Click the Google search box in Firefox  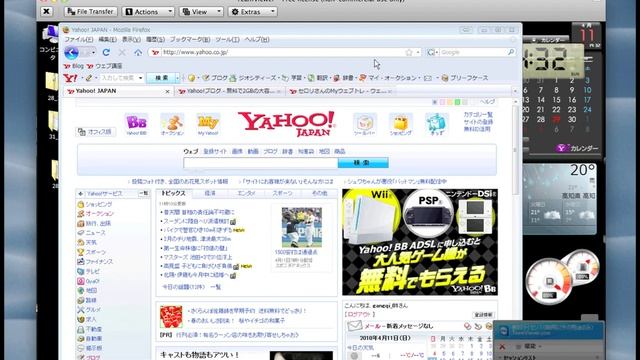pyautogui.click(x=473, y=52)
